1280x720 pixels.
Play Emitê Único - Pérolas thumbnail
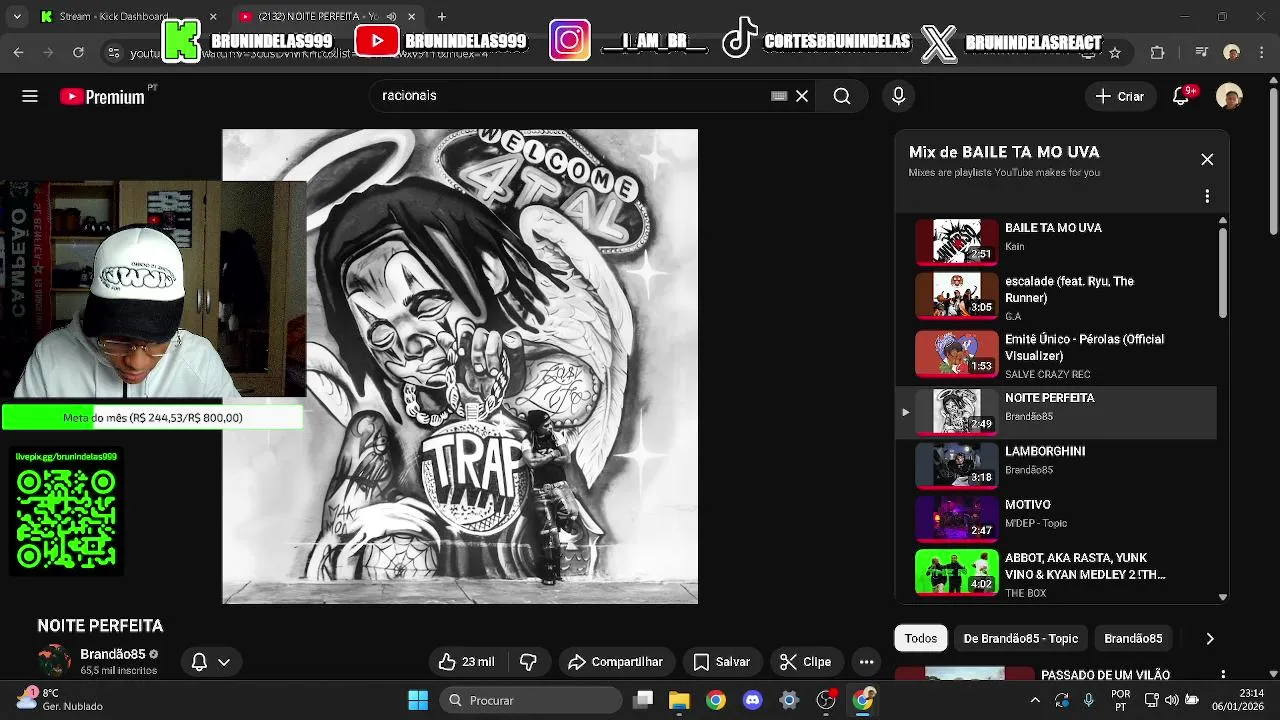click(957, 353)
